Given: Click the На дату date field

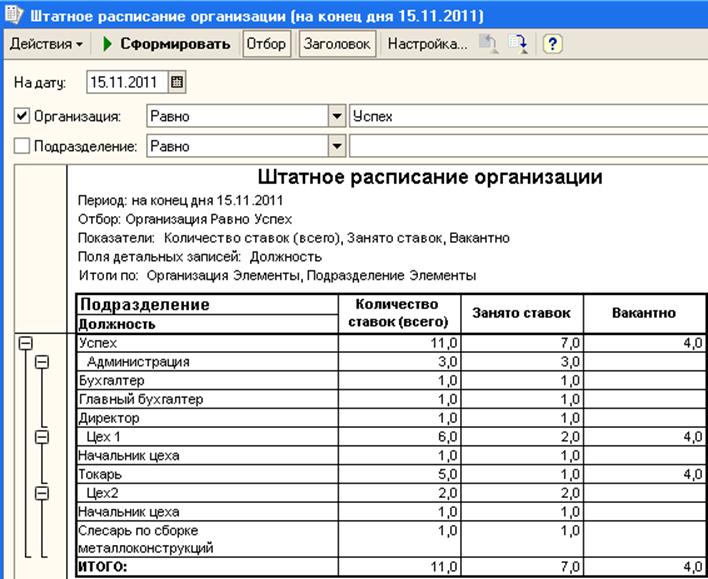Looking at the screenshot, I should click(128, 82).
